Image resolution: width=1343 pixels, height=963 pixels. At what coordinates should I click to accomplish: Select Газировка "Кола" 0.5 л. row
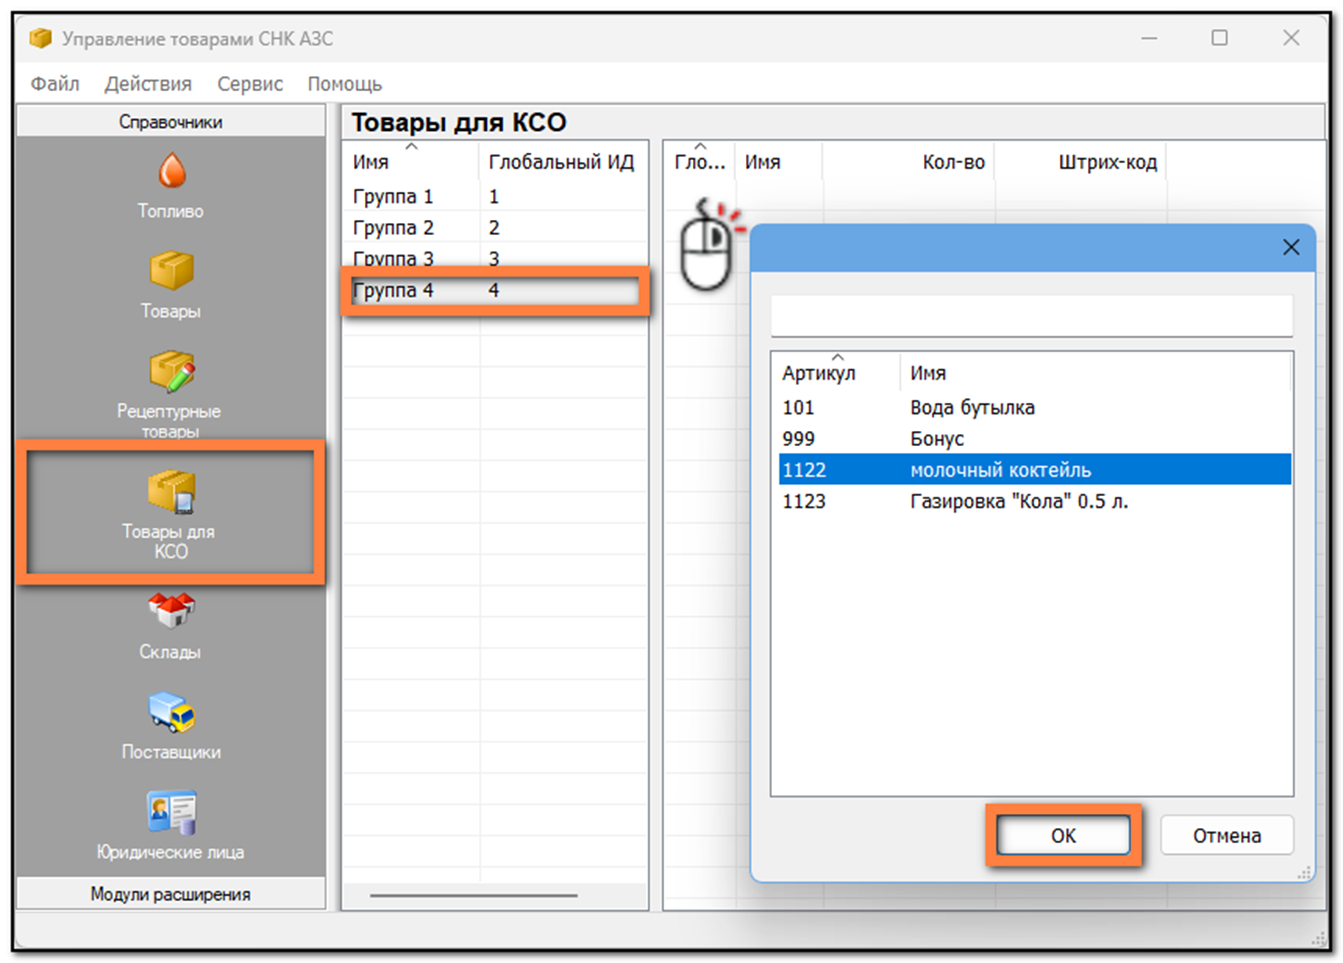[x=1035, y=501]
